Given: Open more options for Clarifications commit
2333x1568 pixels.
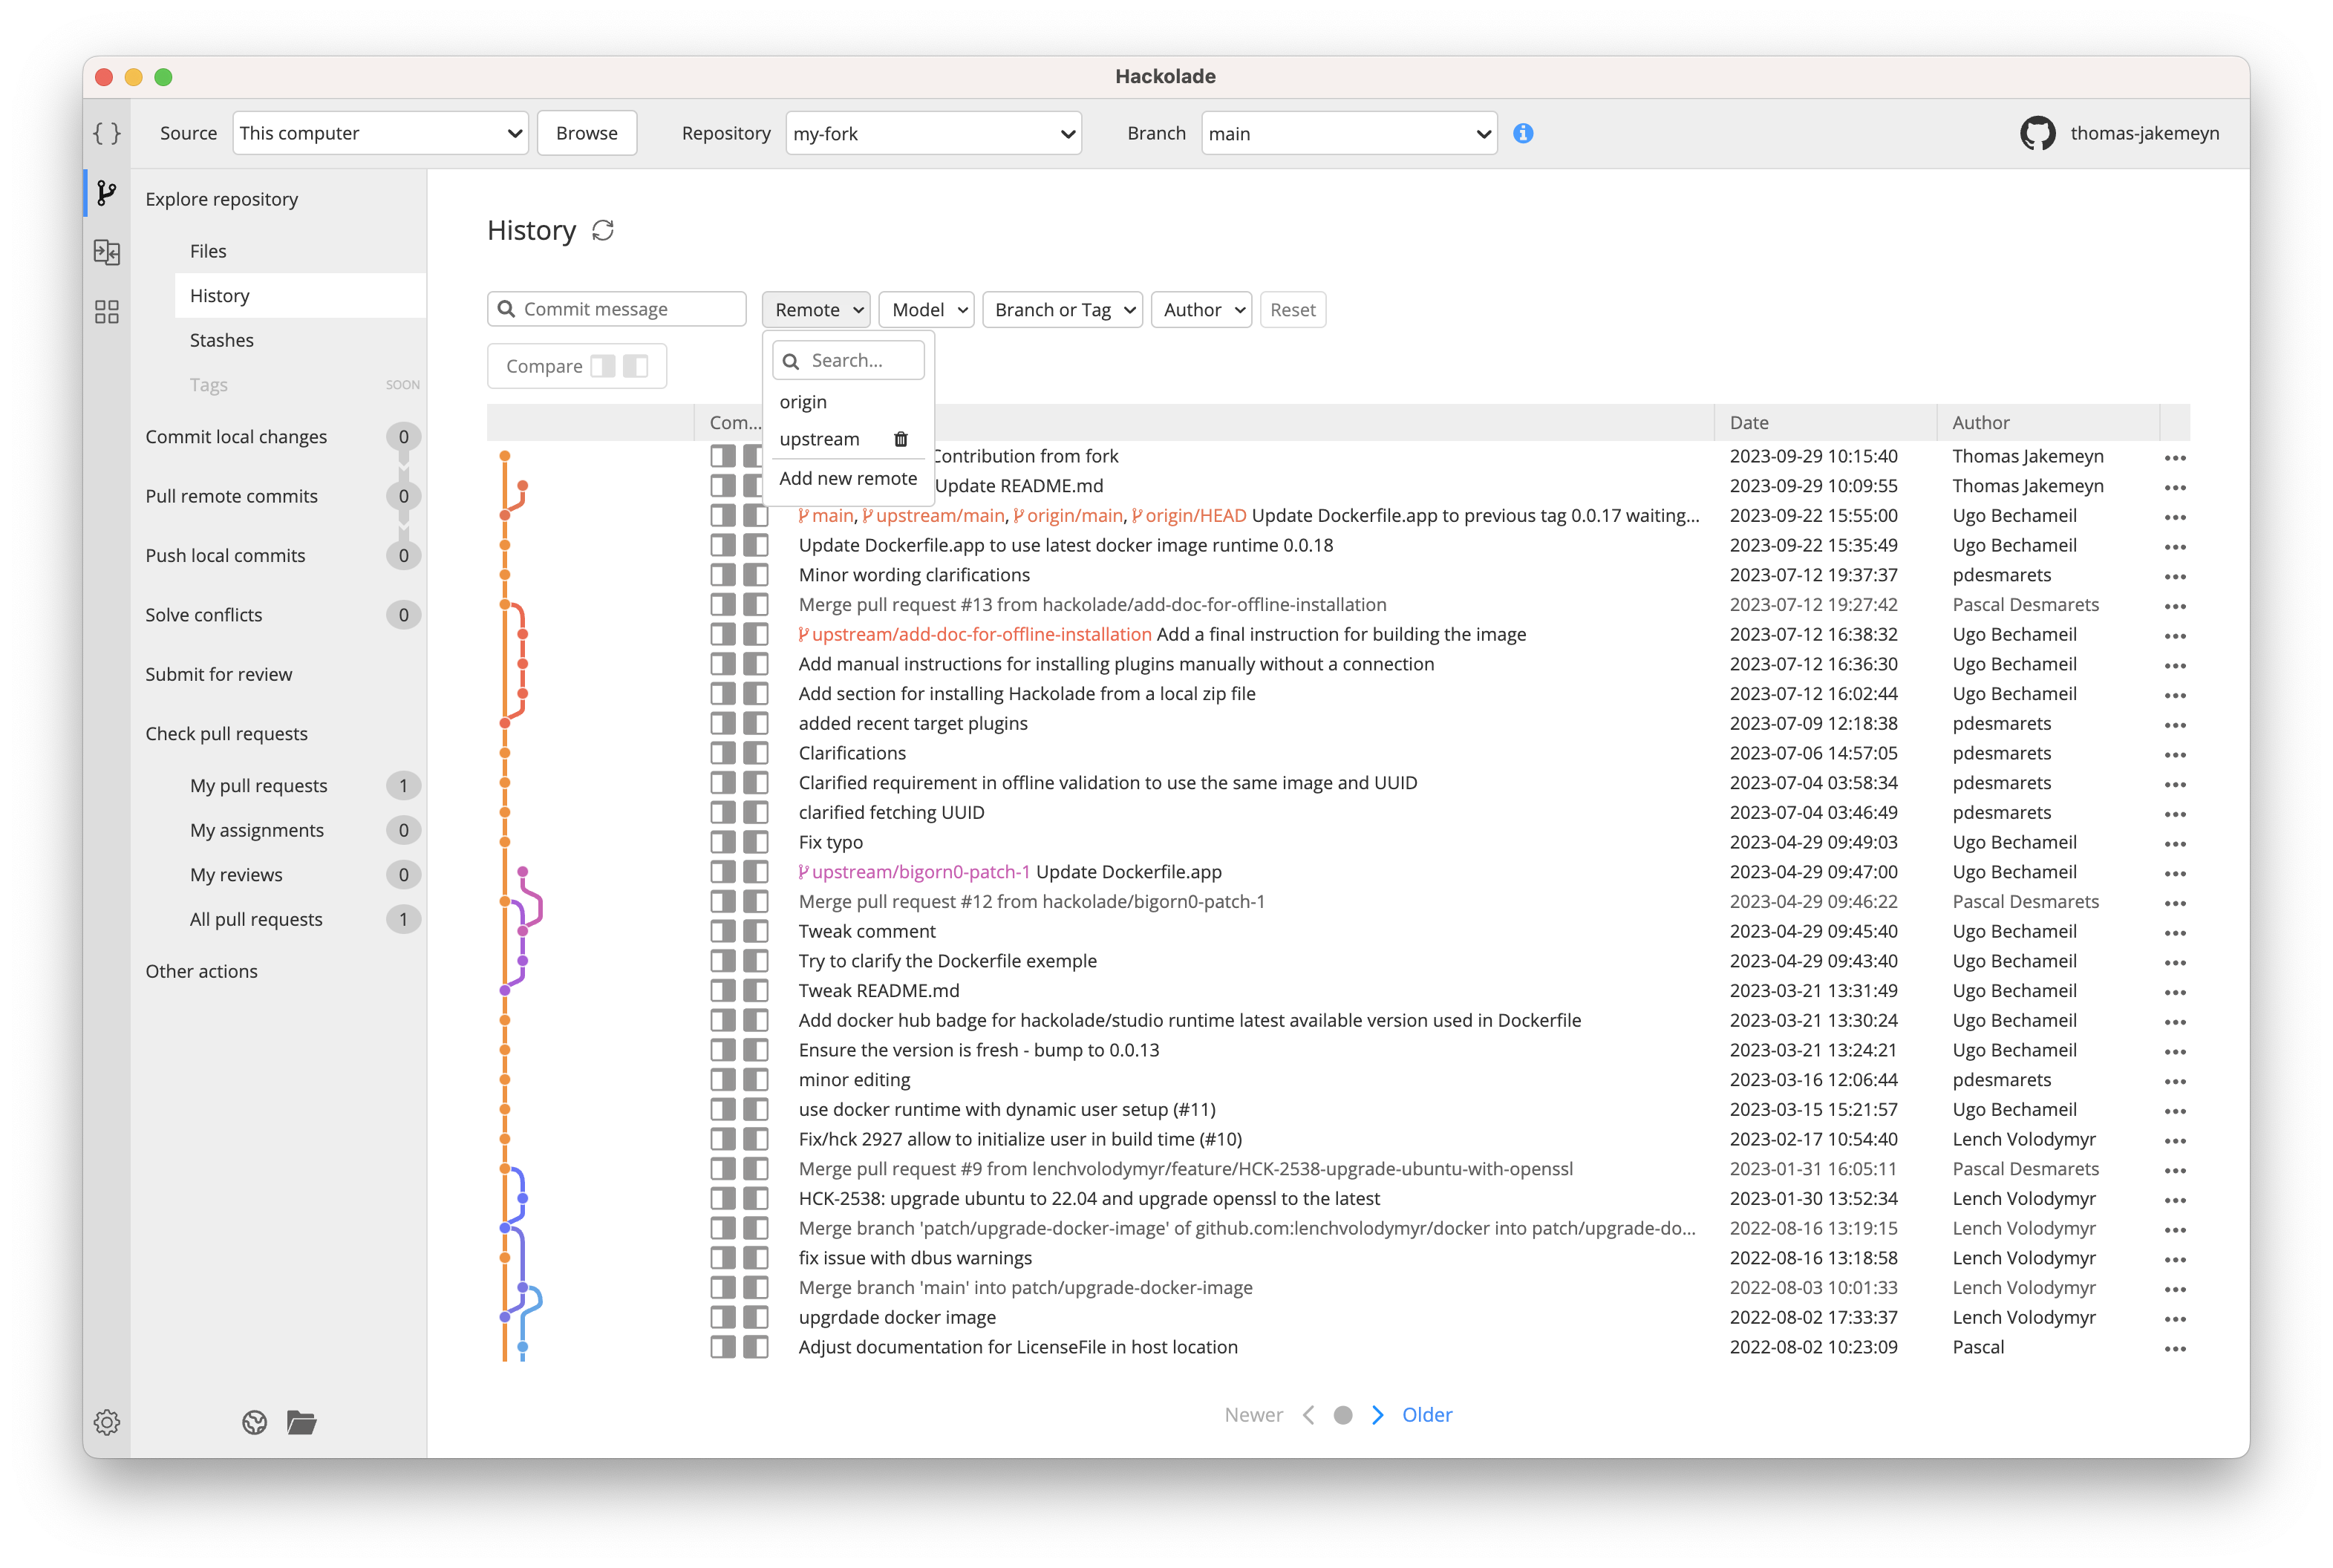Looking at the screenshot, I should [x=2174, y=754].
